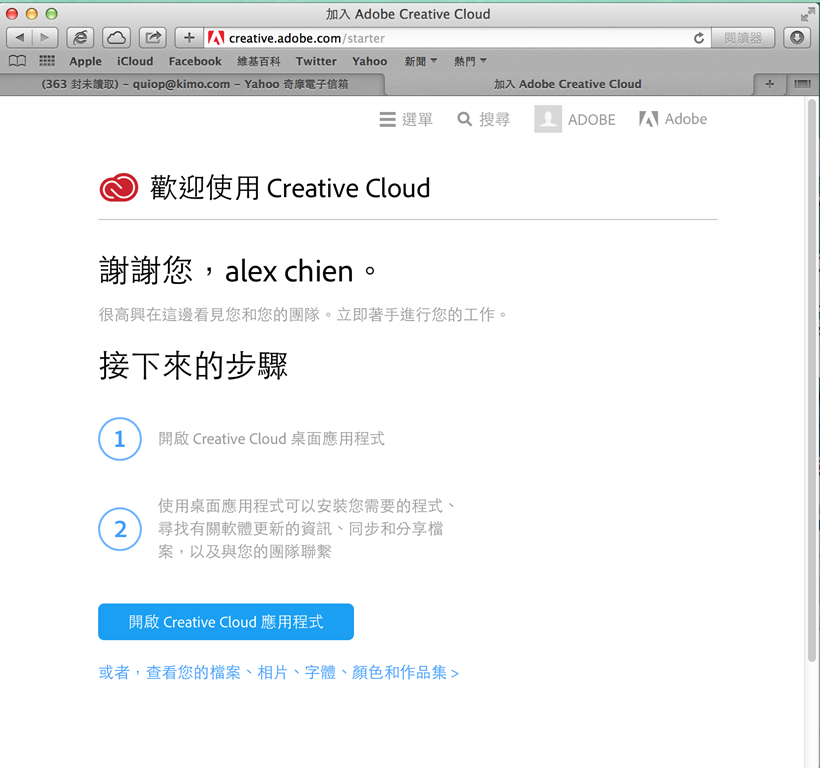Toggle full screen arrows icon
This screenshot has height=768, width=820.
(x=807, y=15)
